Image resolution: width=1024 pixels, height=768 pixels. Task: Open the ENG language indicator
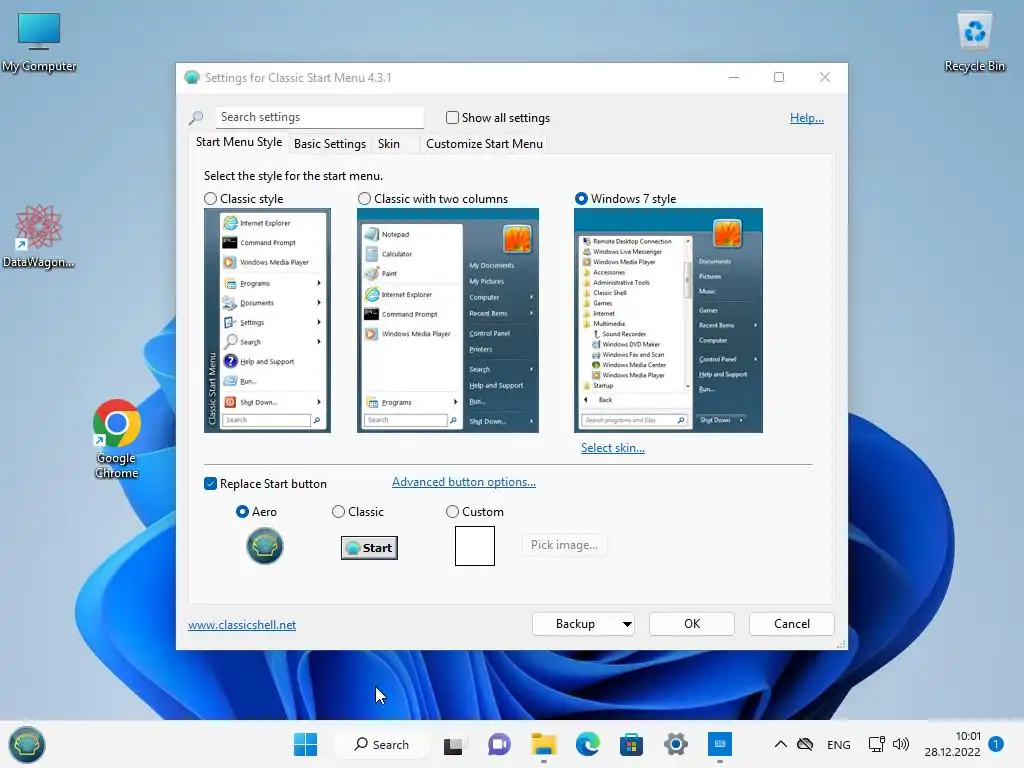pos(839,744)
